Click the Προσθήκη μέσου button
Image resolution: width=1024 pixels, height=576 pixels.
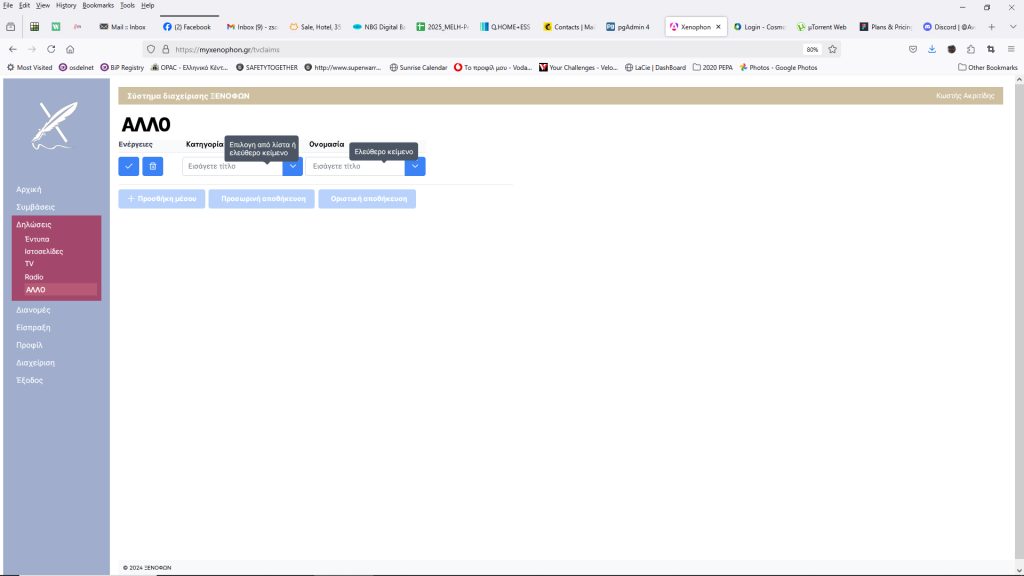[x=161, y=199]
